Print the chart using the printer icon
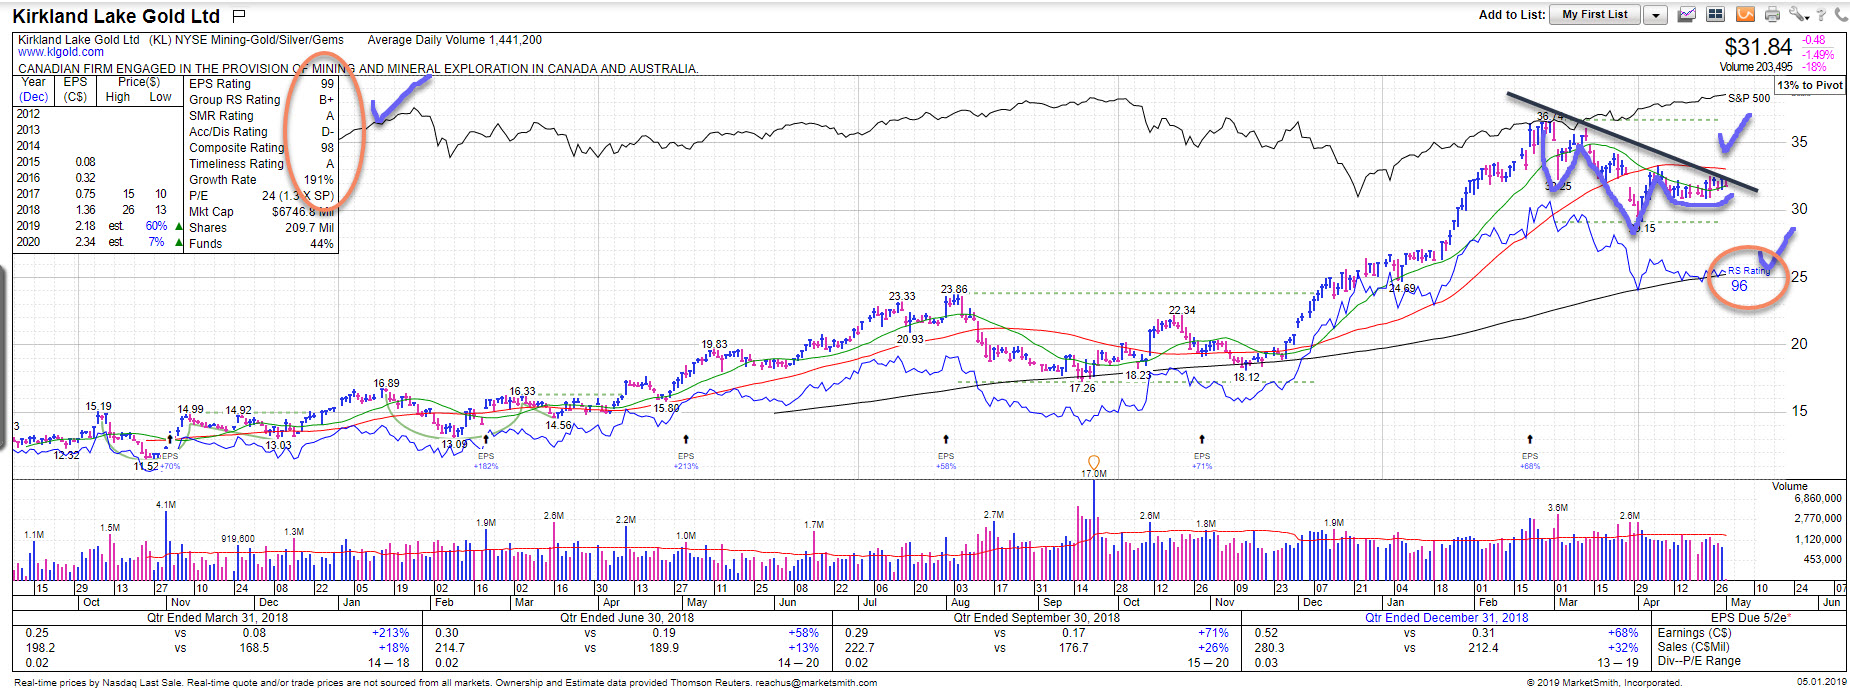 click(1772, 14)
